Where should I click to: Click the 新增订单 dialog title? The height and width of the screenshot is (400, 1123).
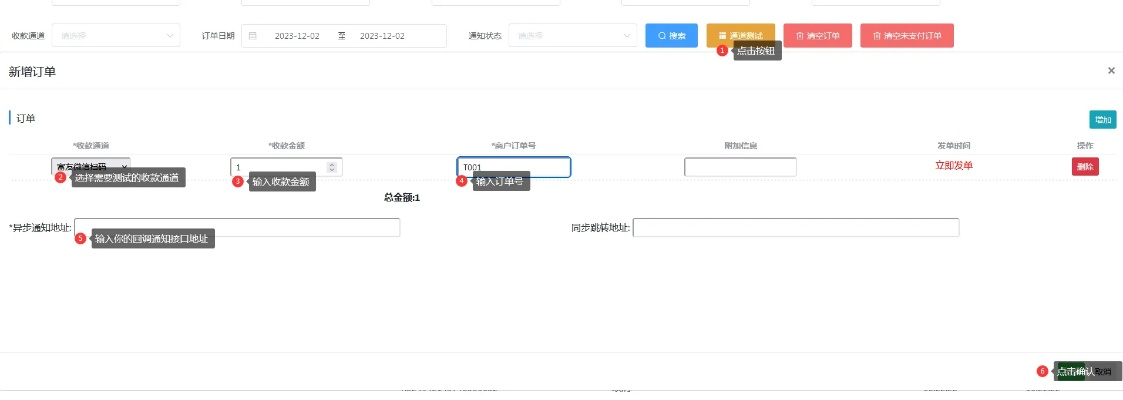pyautogui.click(x=32, y=72)
